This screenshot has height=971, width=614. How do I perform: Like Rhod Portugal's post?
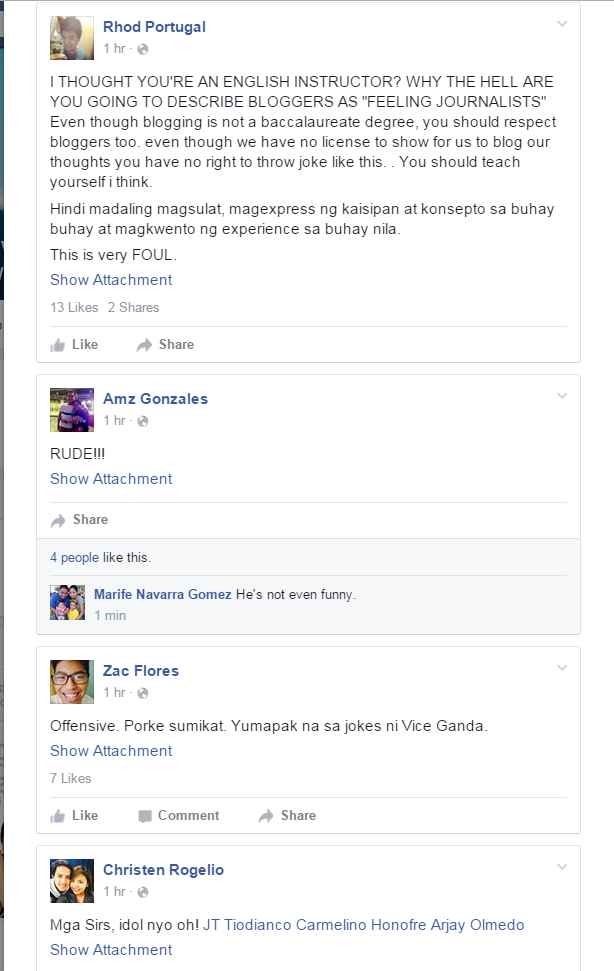[74, 344]
